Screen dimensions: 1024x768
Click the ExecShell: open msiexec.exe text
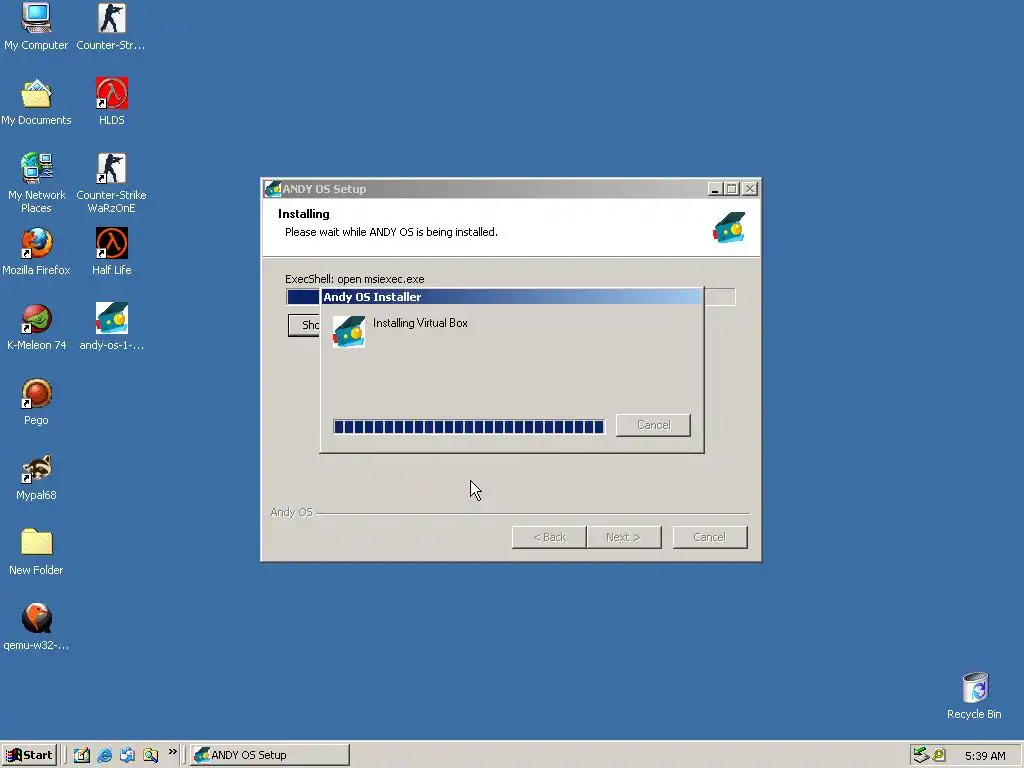coord(355,279)
